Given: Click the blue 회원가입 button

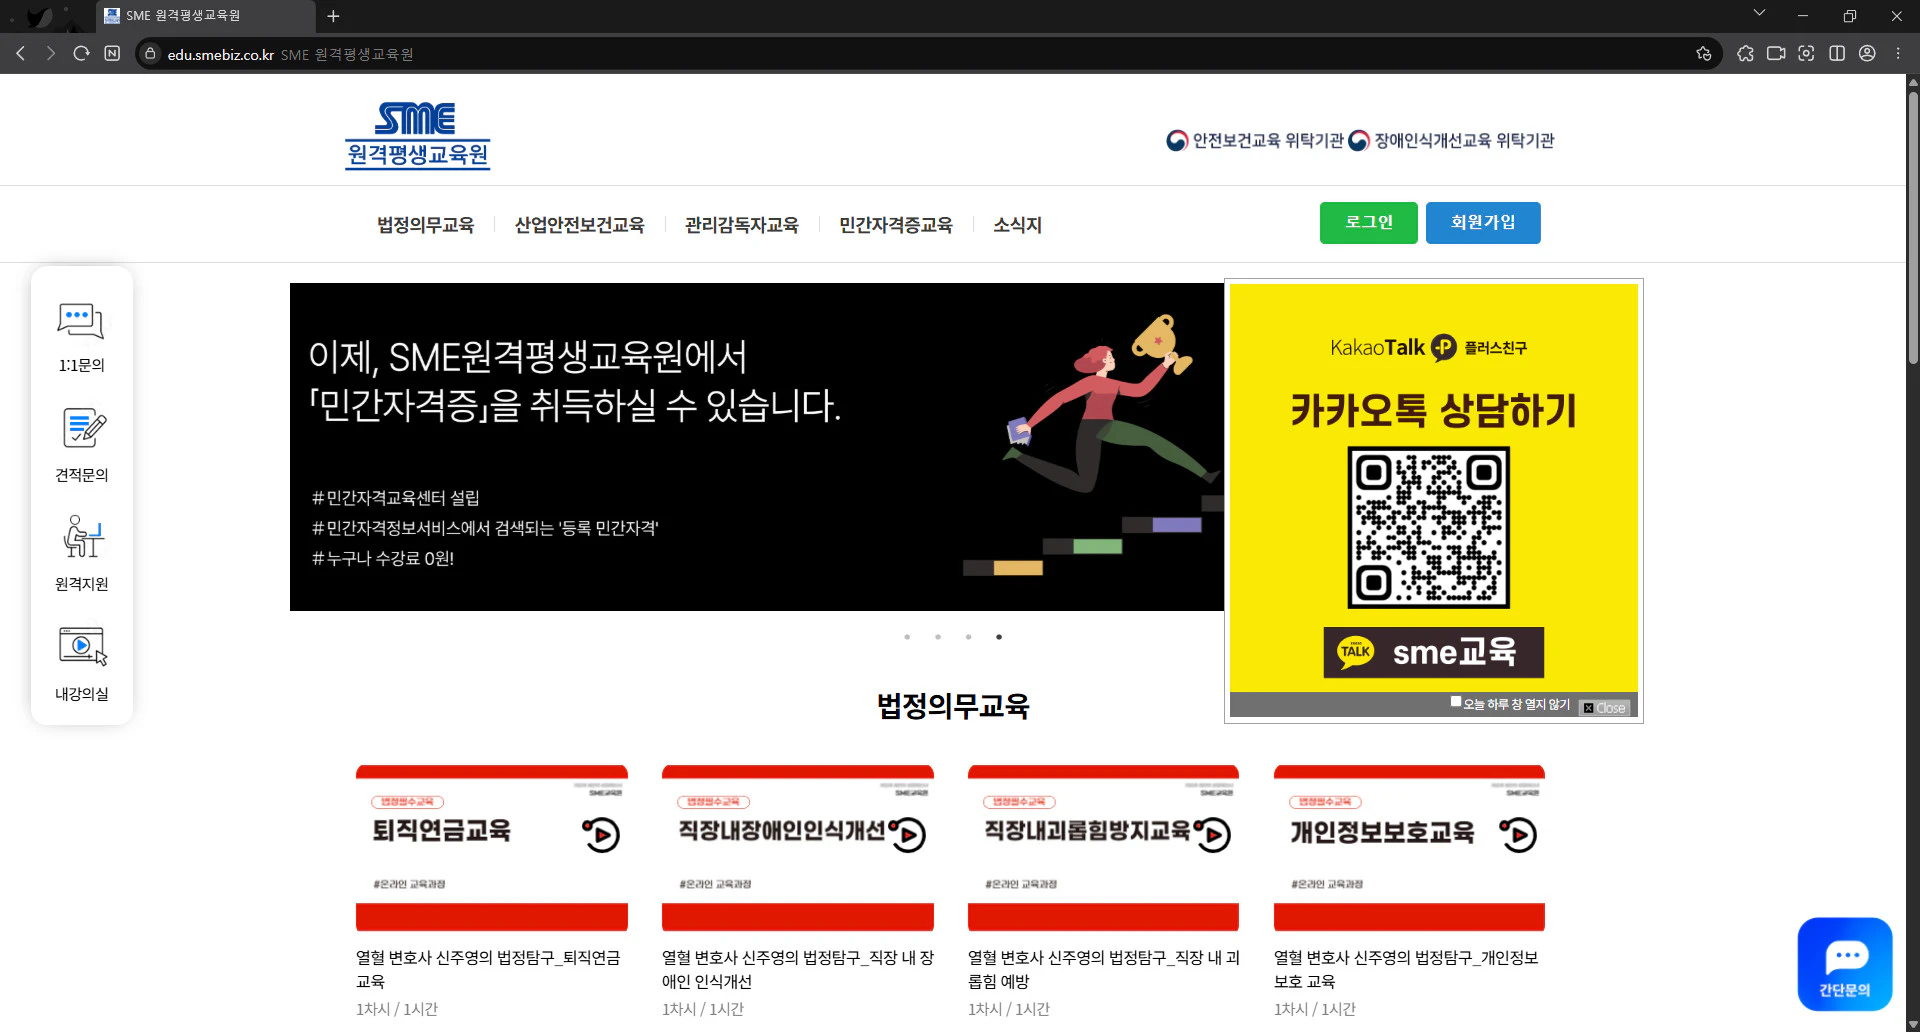Looking at the screenshot, I should (x=1482, y=222).
